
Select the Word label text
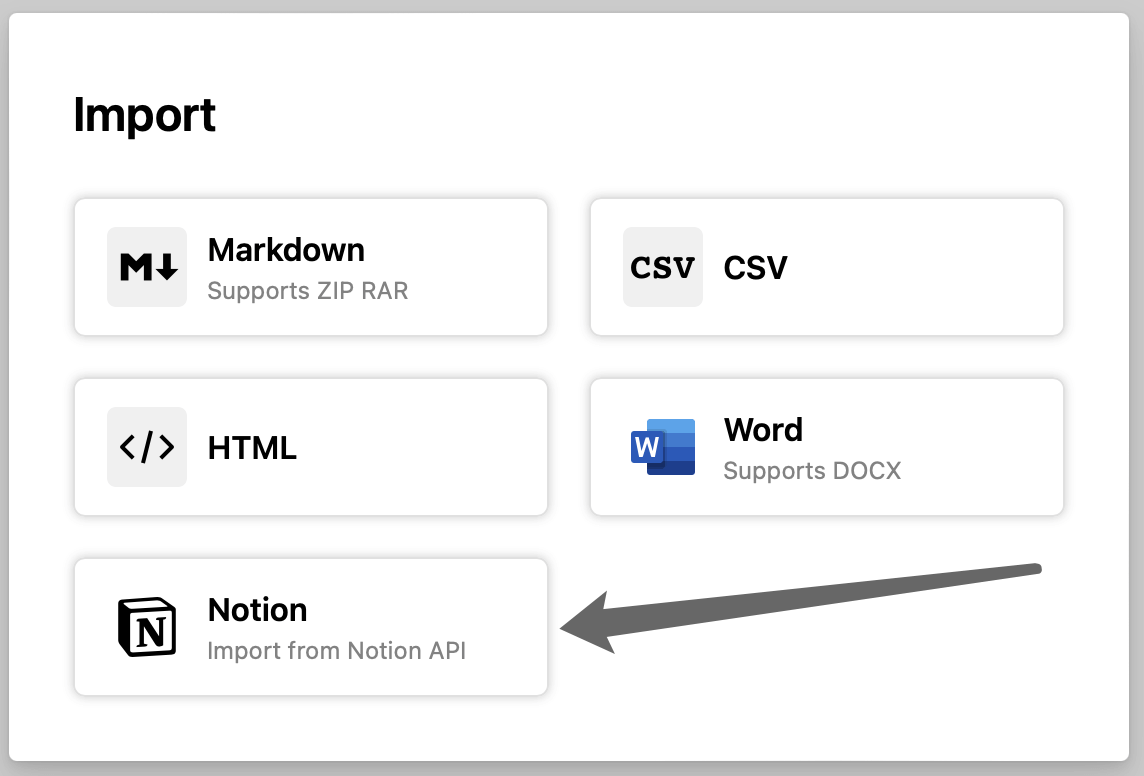(763, 430)
